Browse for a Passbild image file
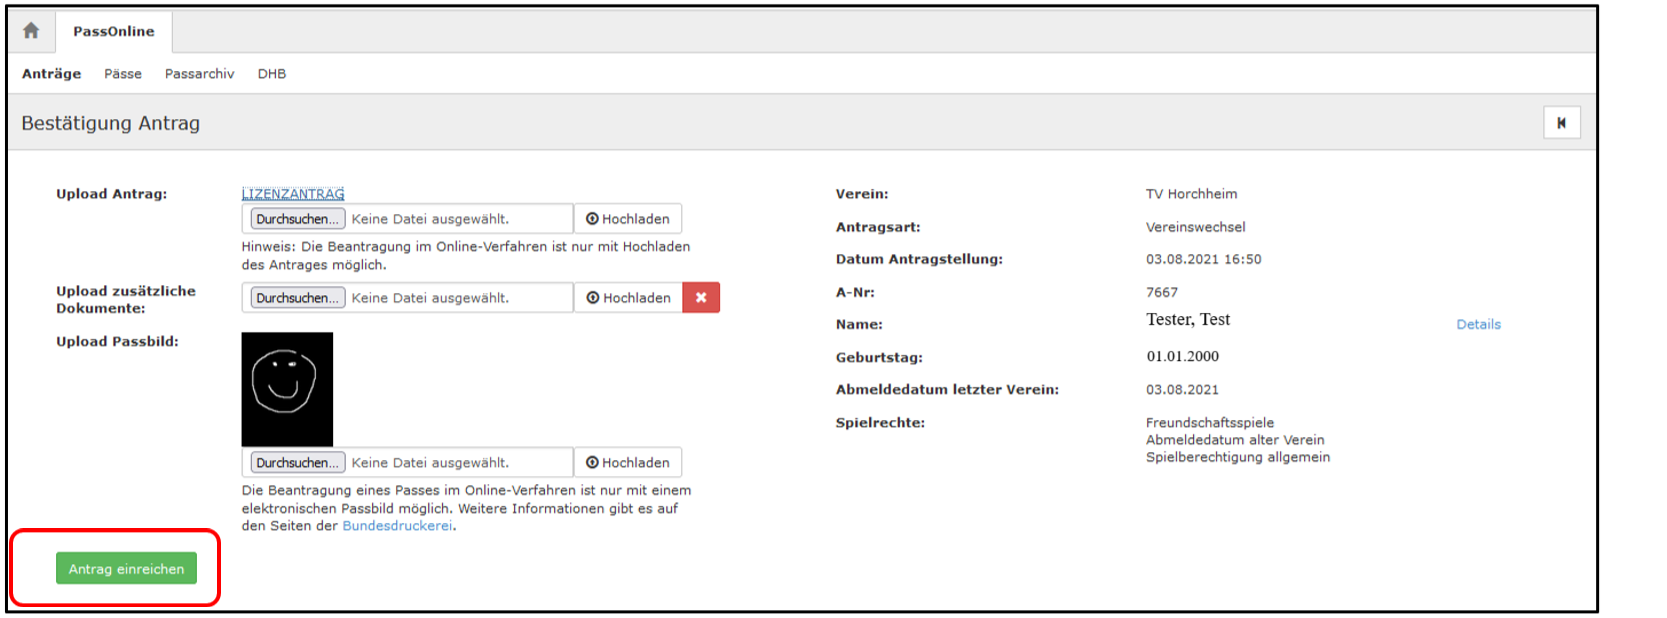1667x618 pixels. click(297, 463)
